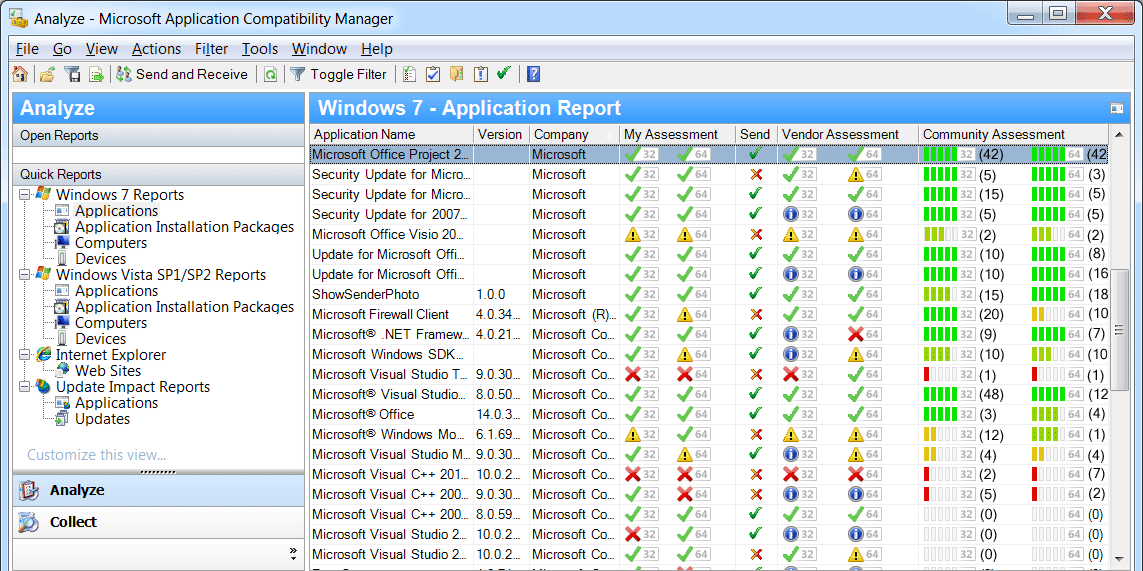The height and width of the screenshot is (571, 1143).
Task: Toggle Send status for ShowSenderPhoto row
Action: click(757, 295)
